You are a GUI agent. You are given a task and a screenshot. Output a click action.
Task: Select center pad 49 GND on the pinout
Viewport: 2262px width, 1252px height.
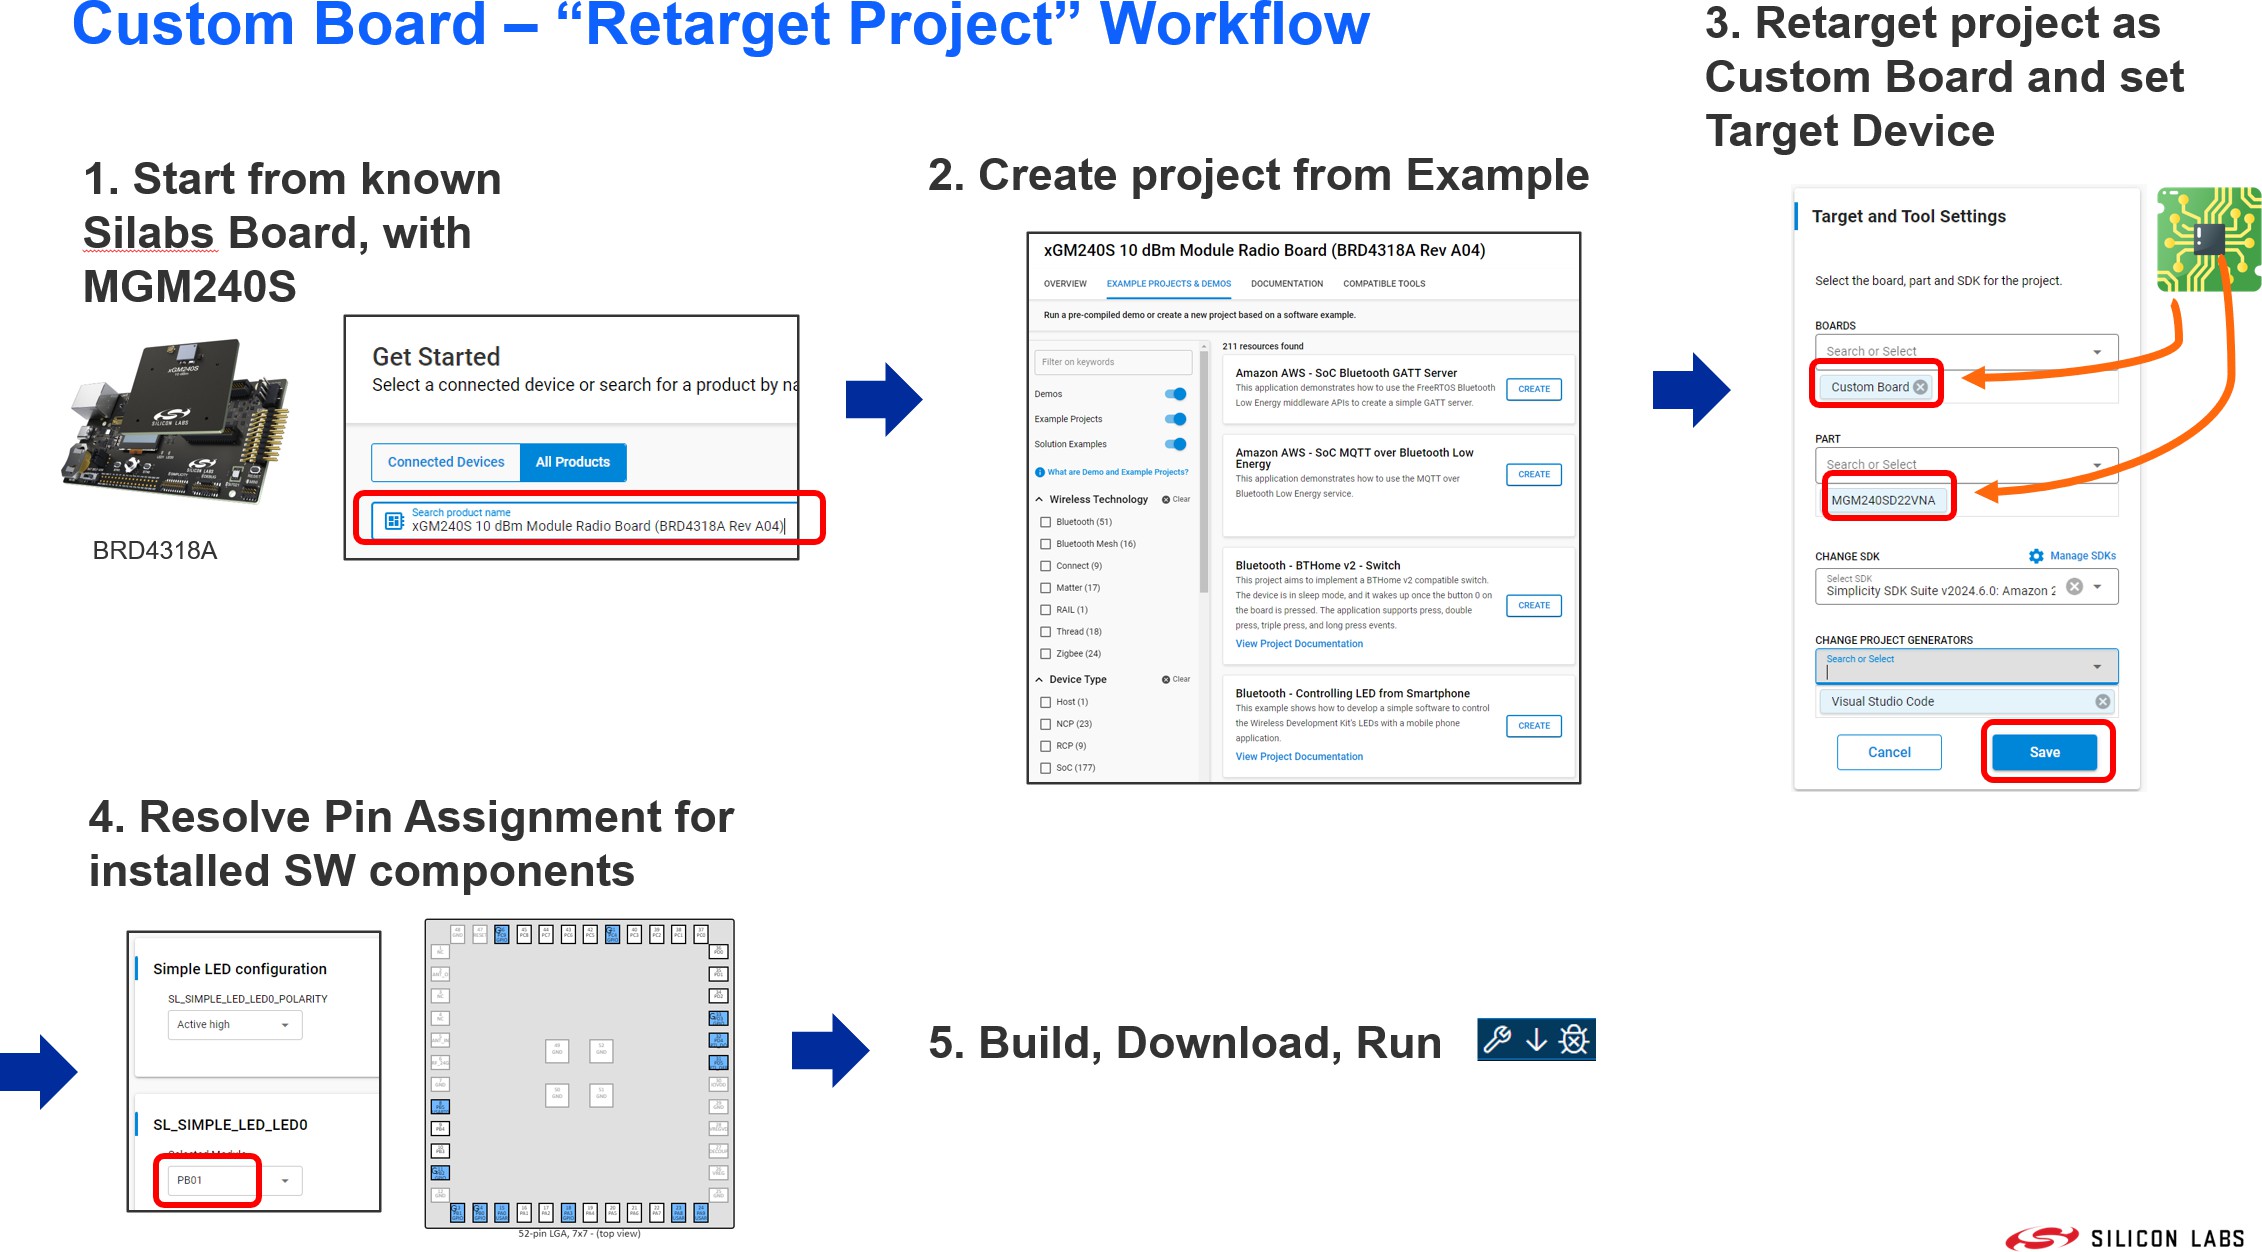[x=557, y=1051]
